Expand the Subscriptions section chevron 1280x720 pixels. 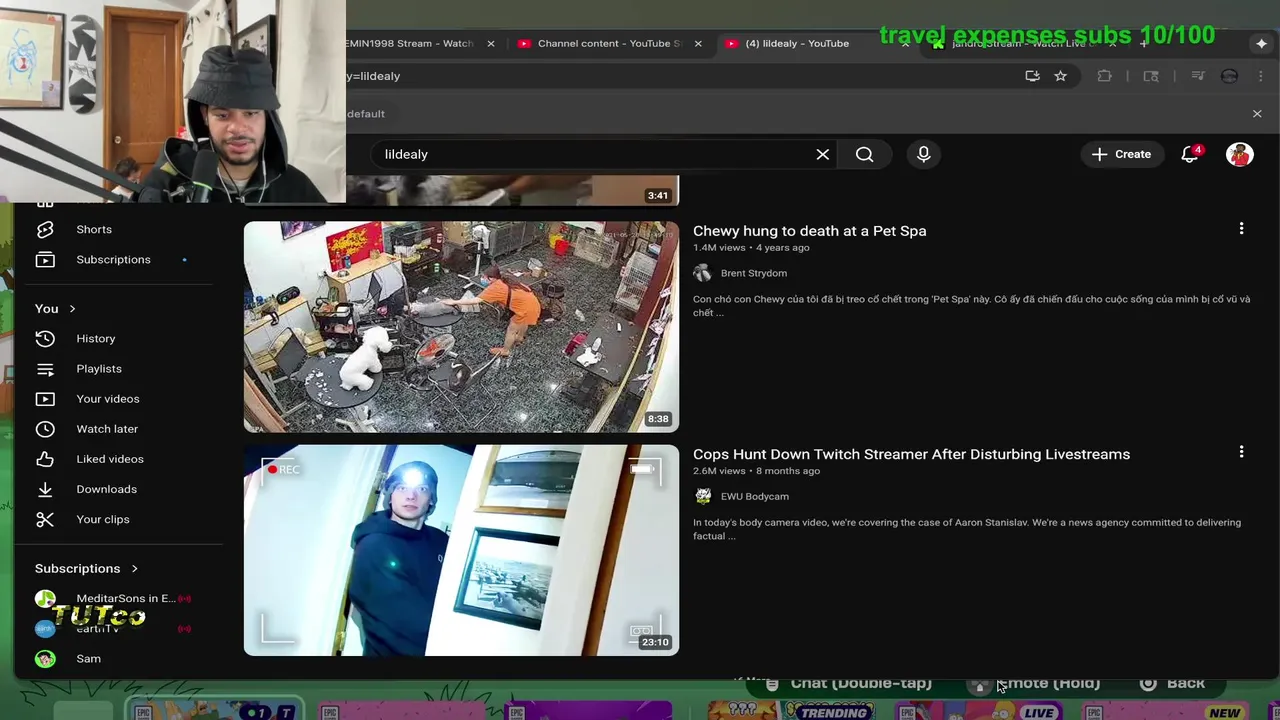pos(134,568)
